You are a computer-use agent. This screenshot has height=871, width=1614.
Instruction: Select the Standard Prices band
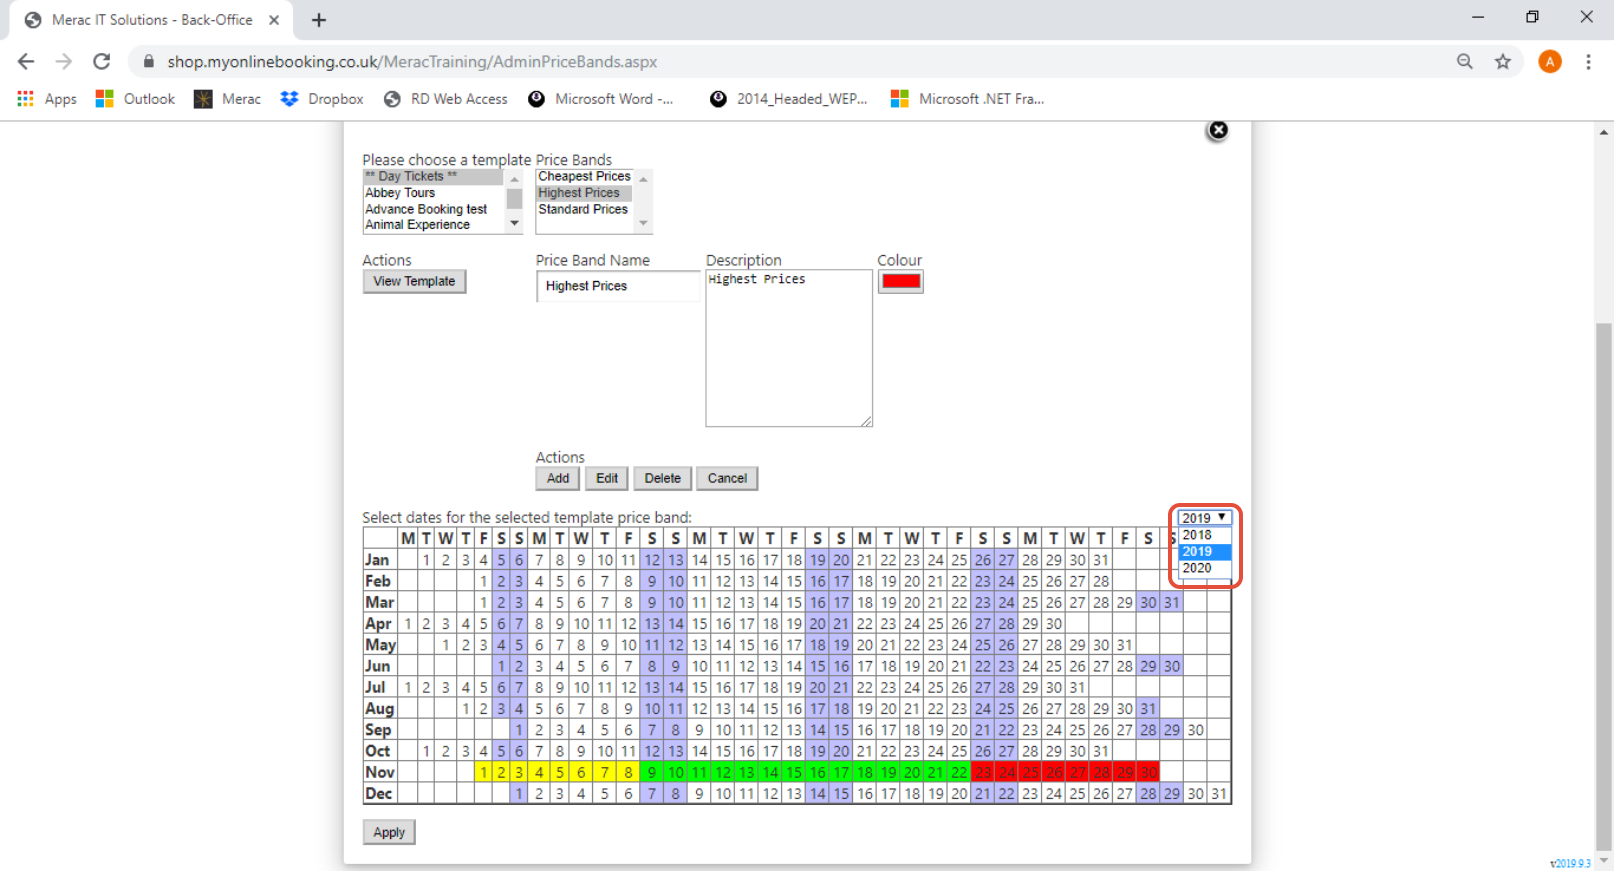584,209
